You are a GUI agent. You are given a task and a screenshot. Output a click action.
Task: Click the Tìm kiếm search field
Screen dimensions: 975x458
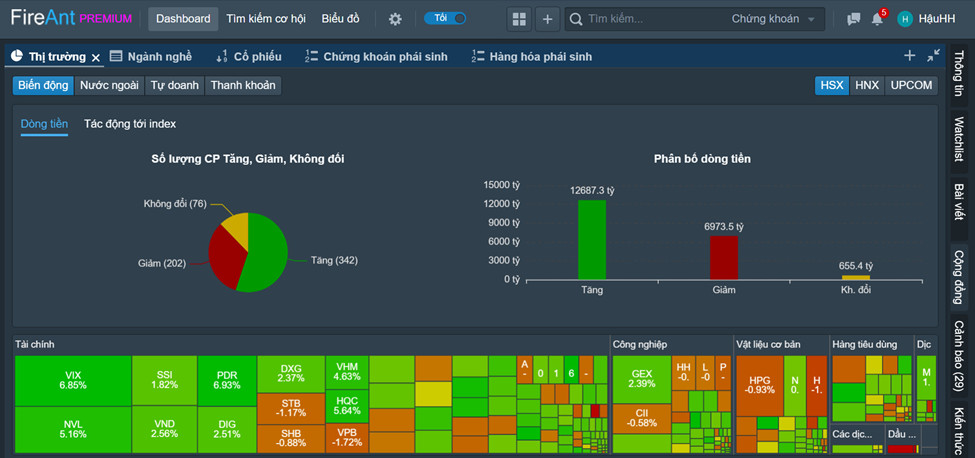coord(650,19)
